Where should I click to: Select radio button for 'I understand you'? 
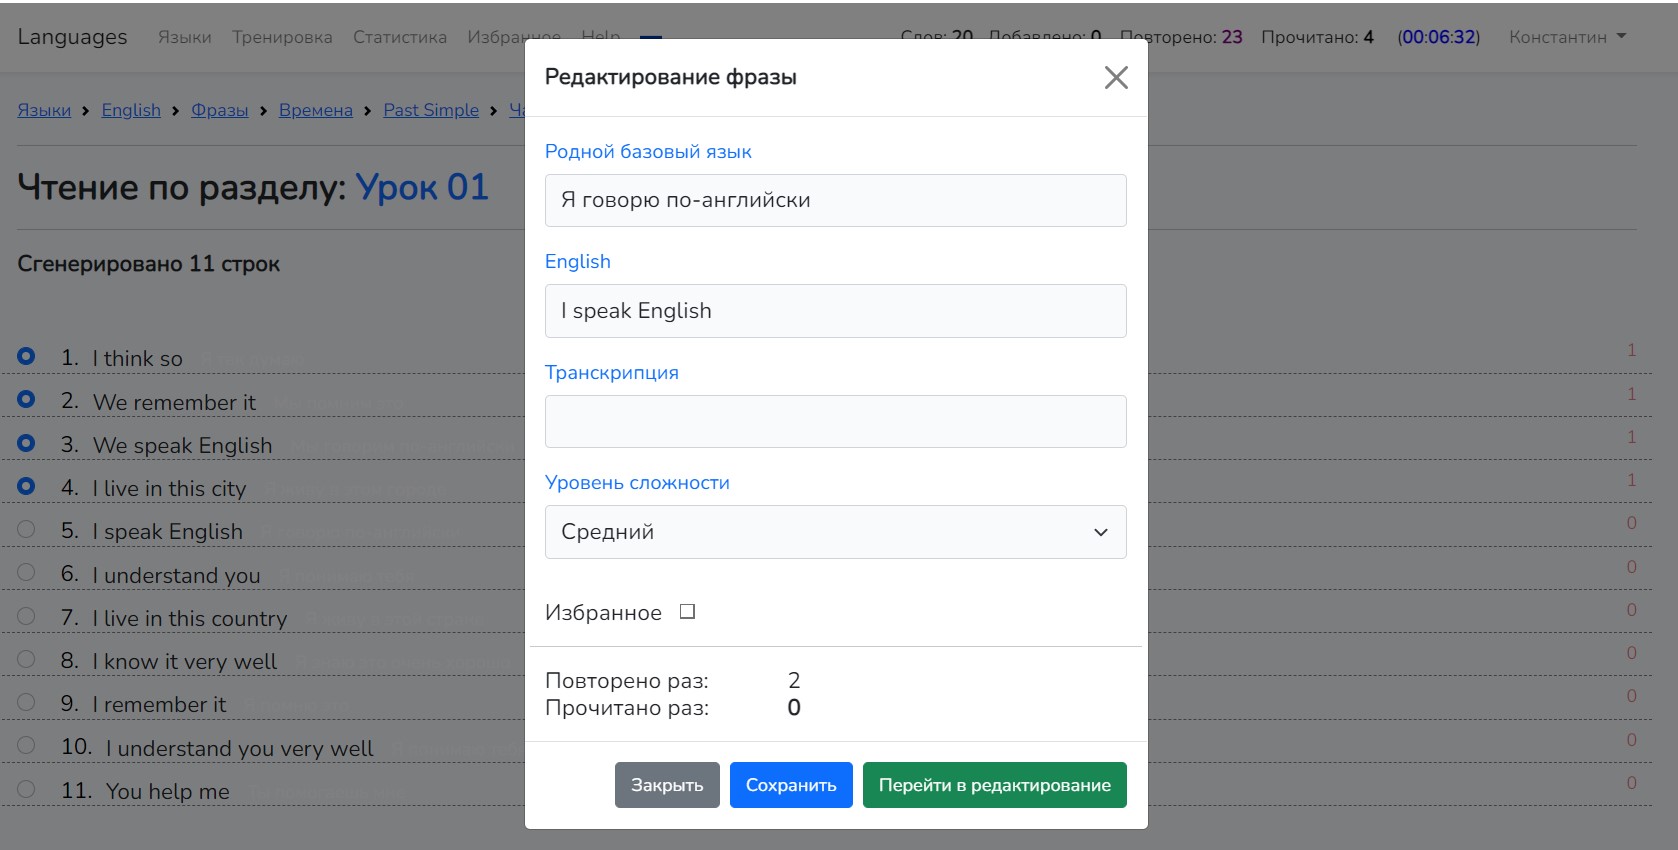pyautogui.click(x=26, y=572)
